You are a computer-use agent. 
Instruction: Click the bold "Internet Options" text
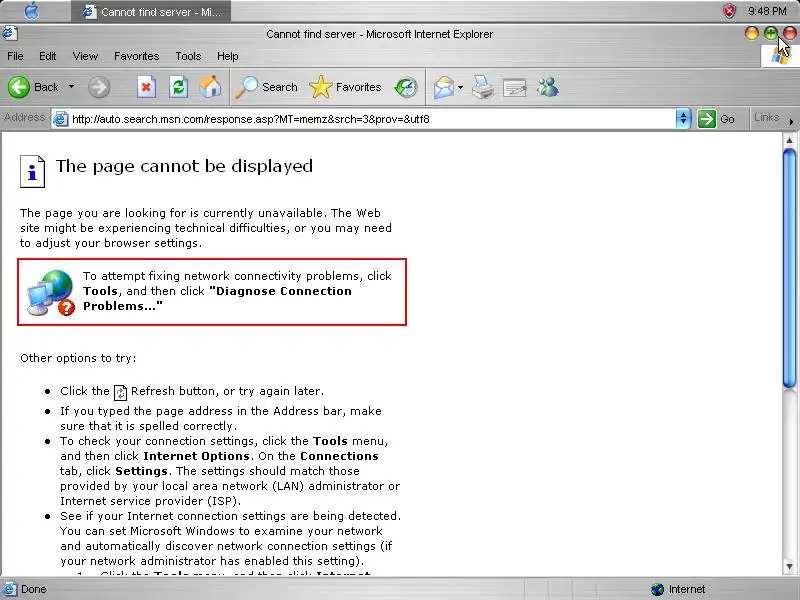196,456
